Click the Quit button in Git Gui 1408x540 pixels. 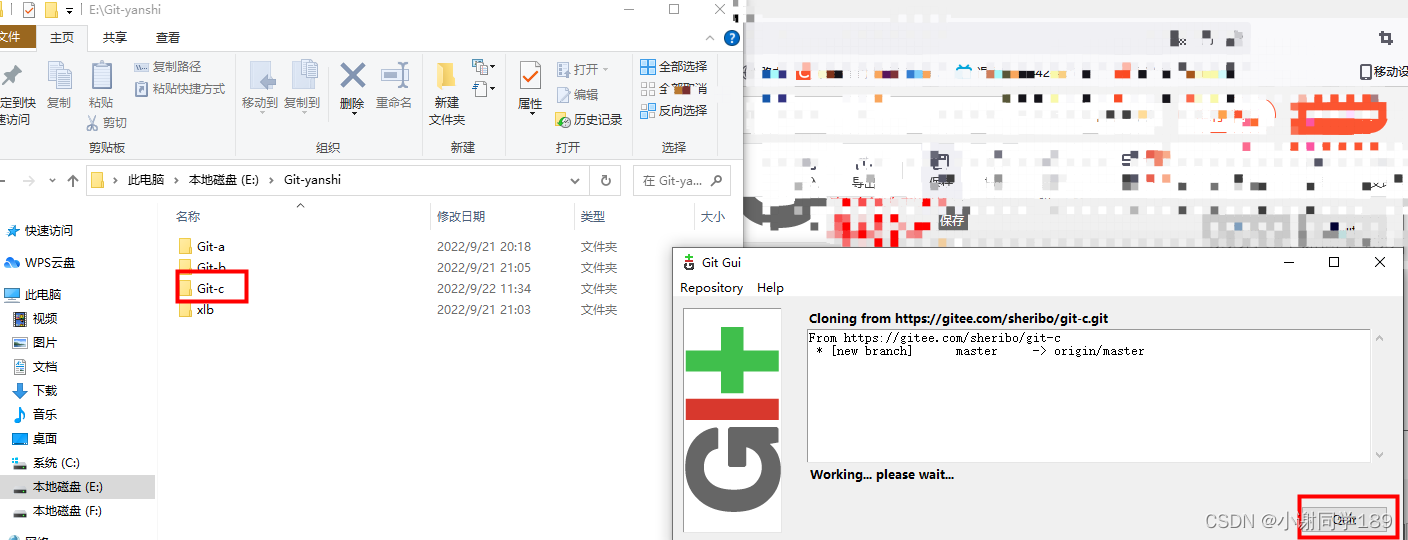1346,519
